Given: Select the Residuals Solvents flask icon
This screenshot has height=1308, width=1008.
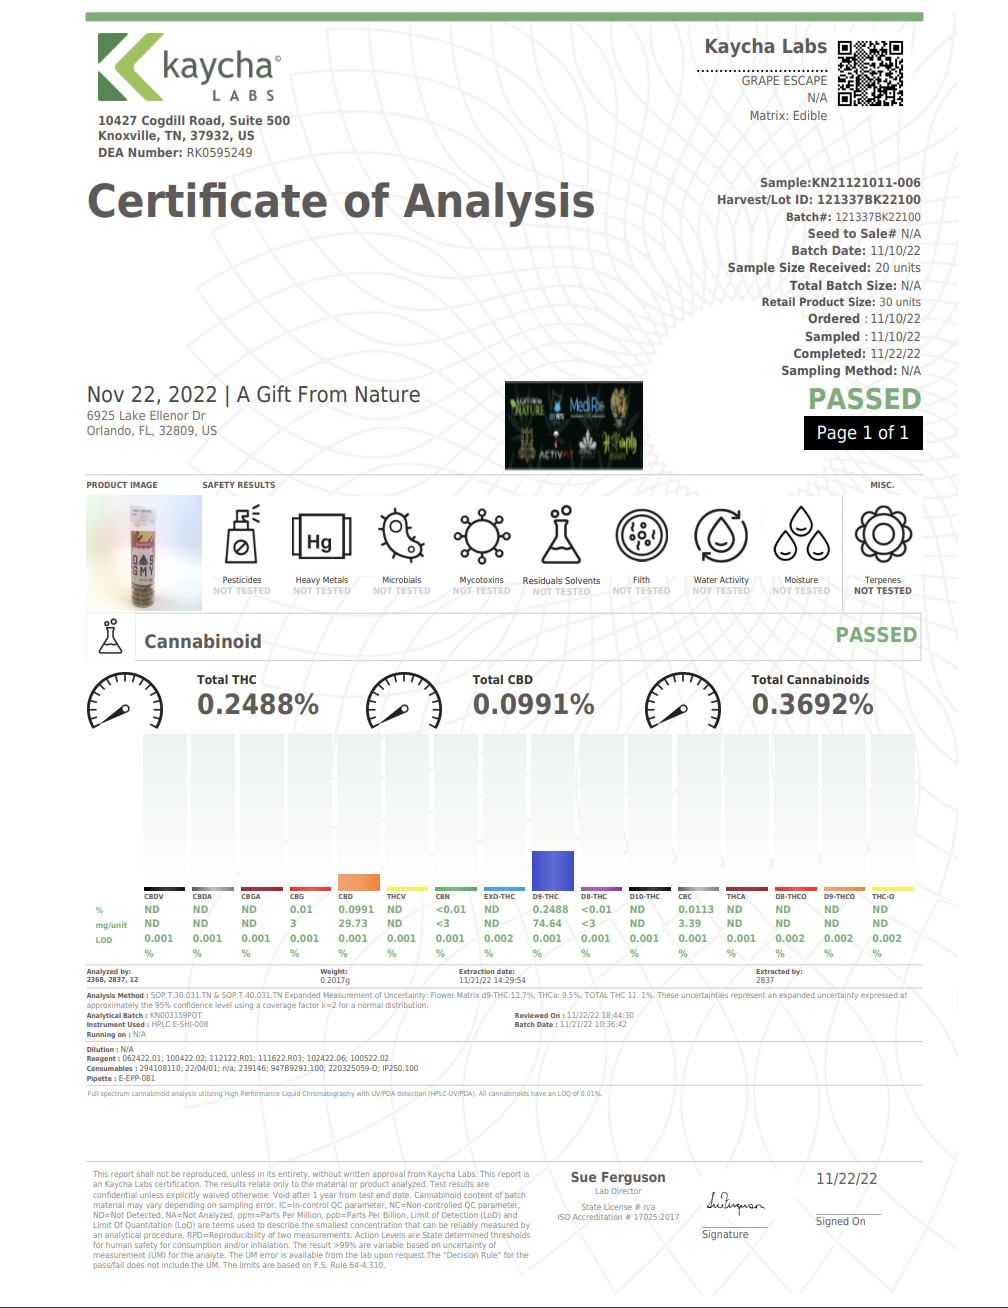Looking at the screenshot, I should click(x=561, y=535).
